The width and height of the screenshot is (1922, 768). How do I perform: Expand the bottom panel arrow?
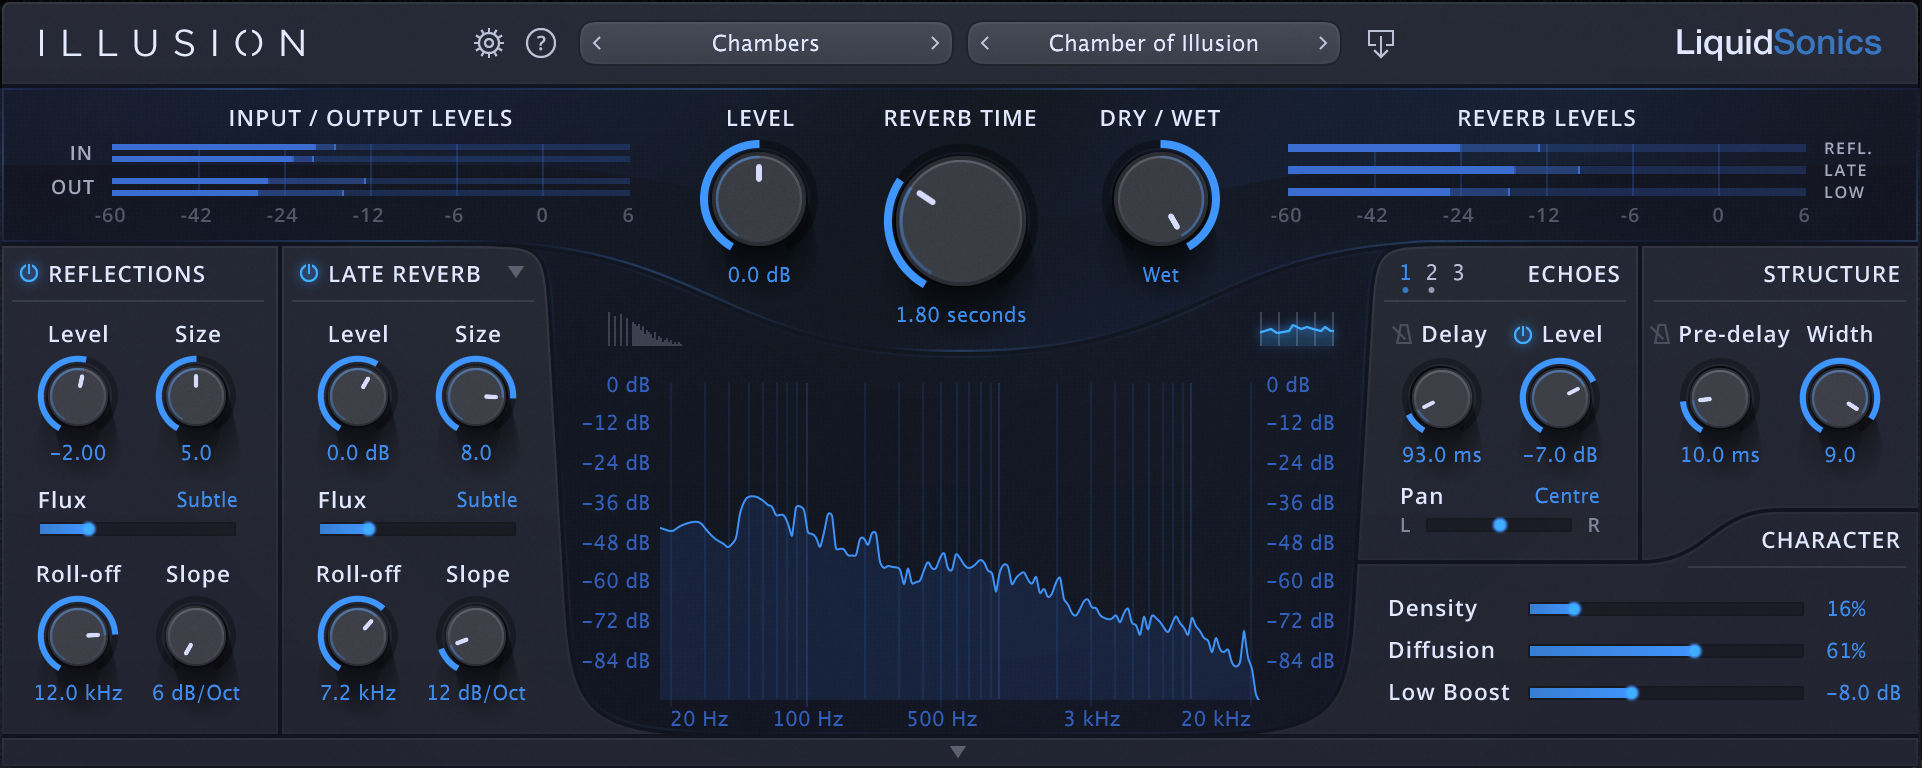point(958,752)
